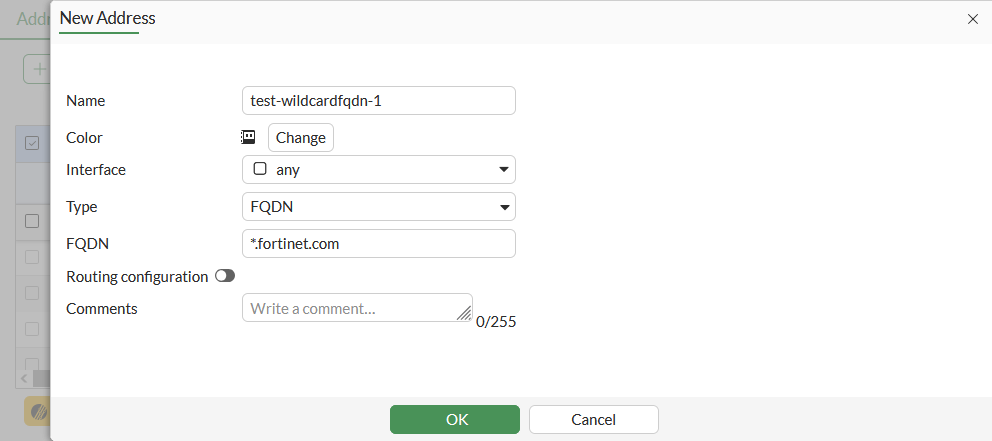Close the New Address dialog
This screenshot has width=992, height=441.
pyautogui.click(x=973, y=19)
